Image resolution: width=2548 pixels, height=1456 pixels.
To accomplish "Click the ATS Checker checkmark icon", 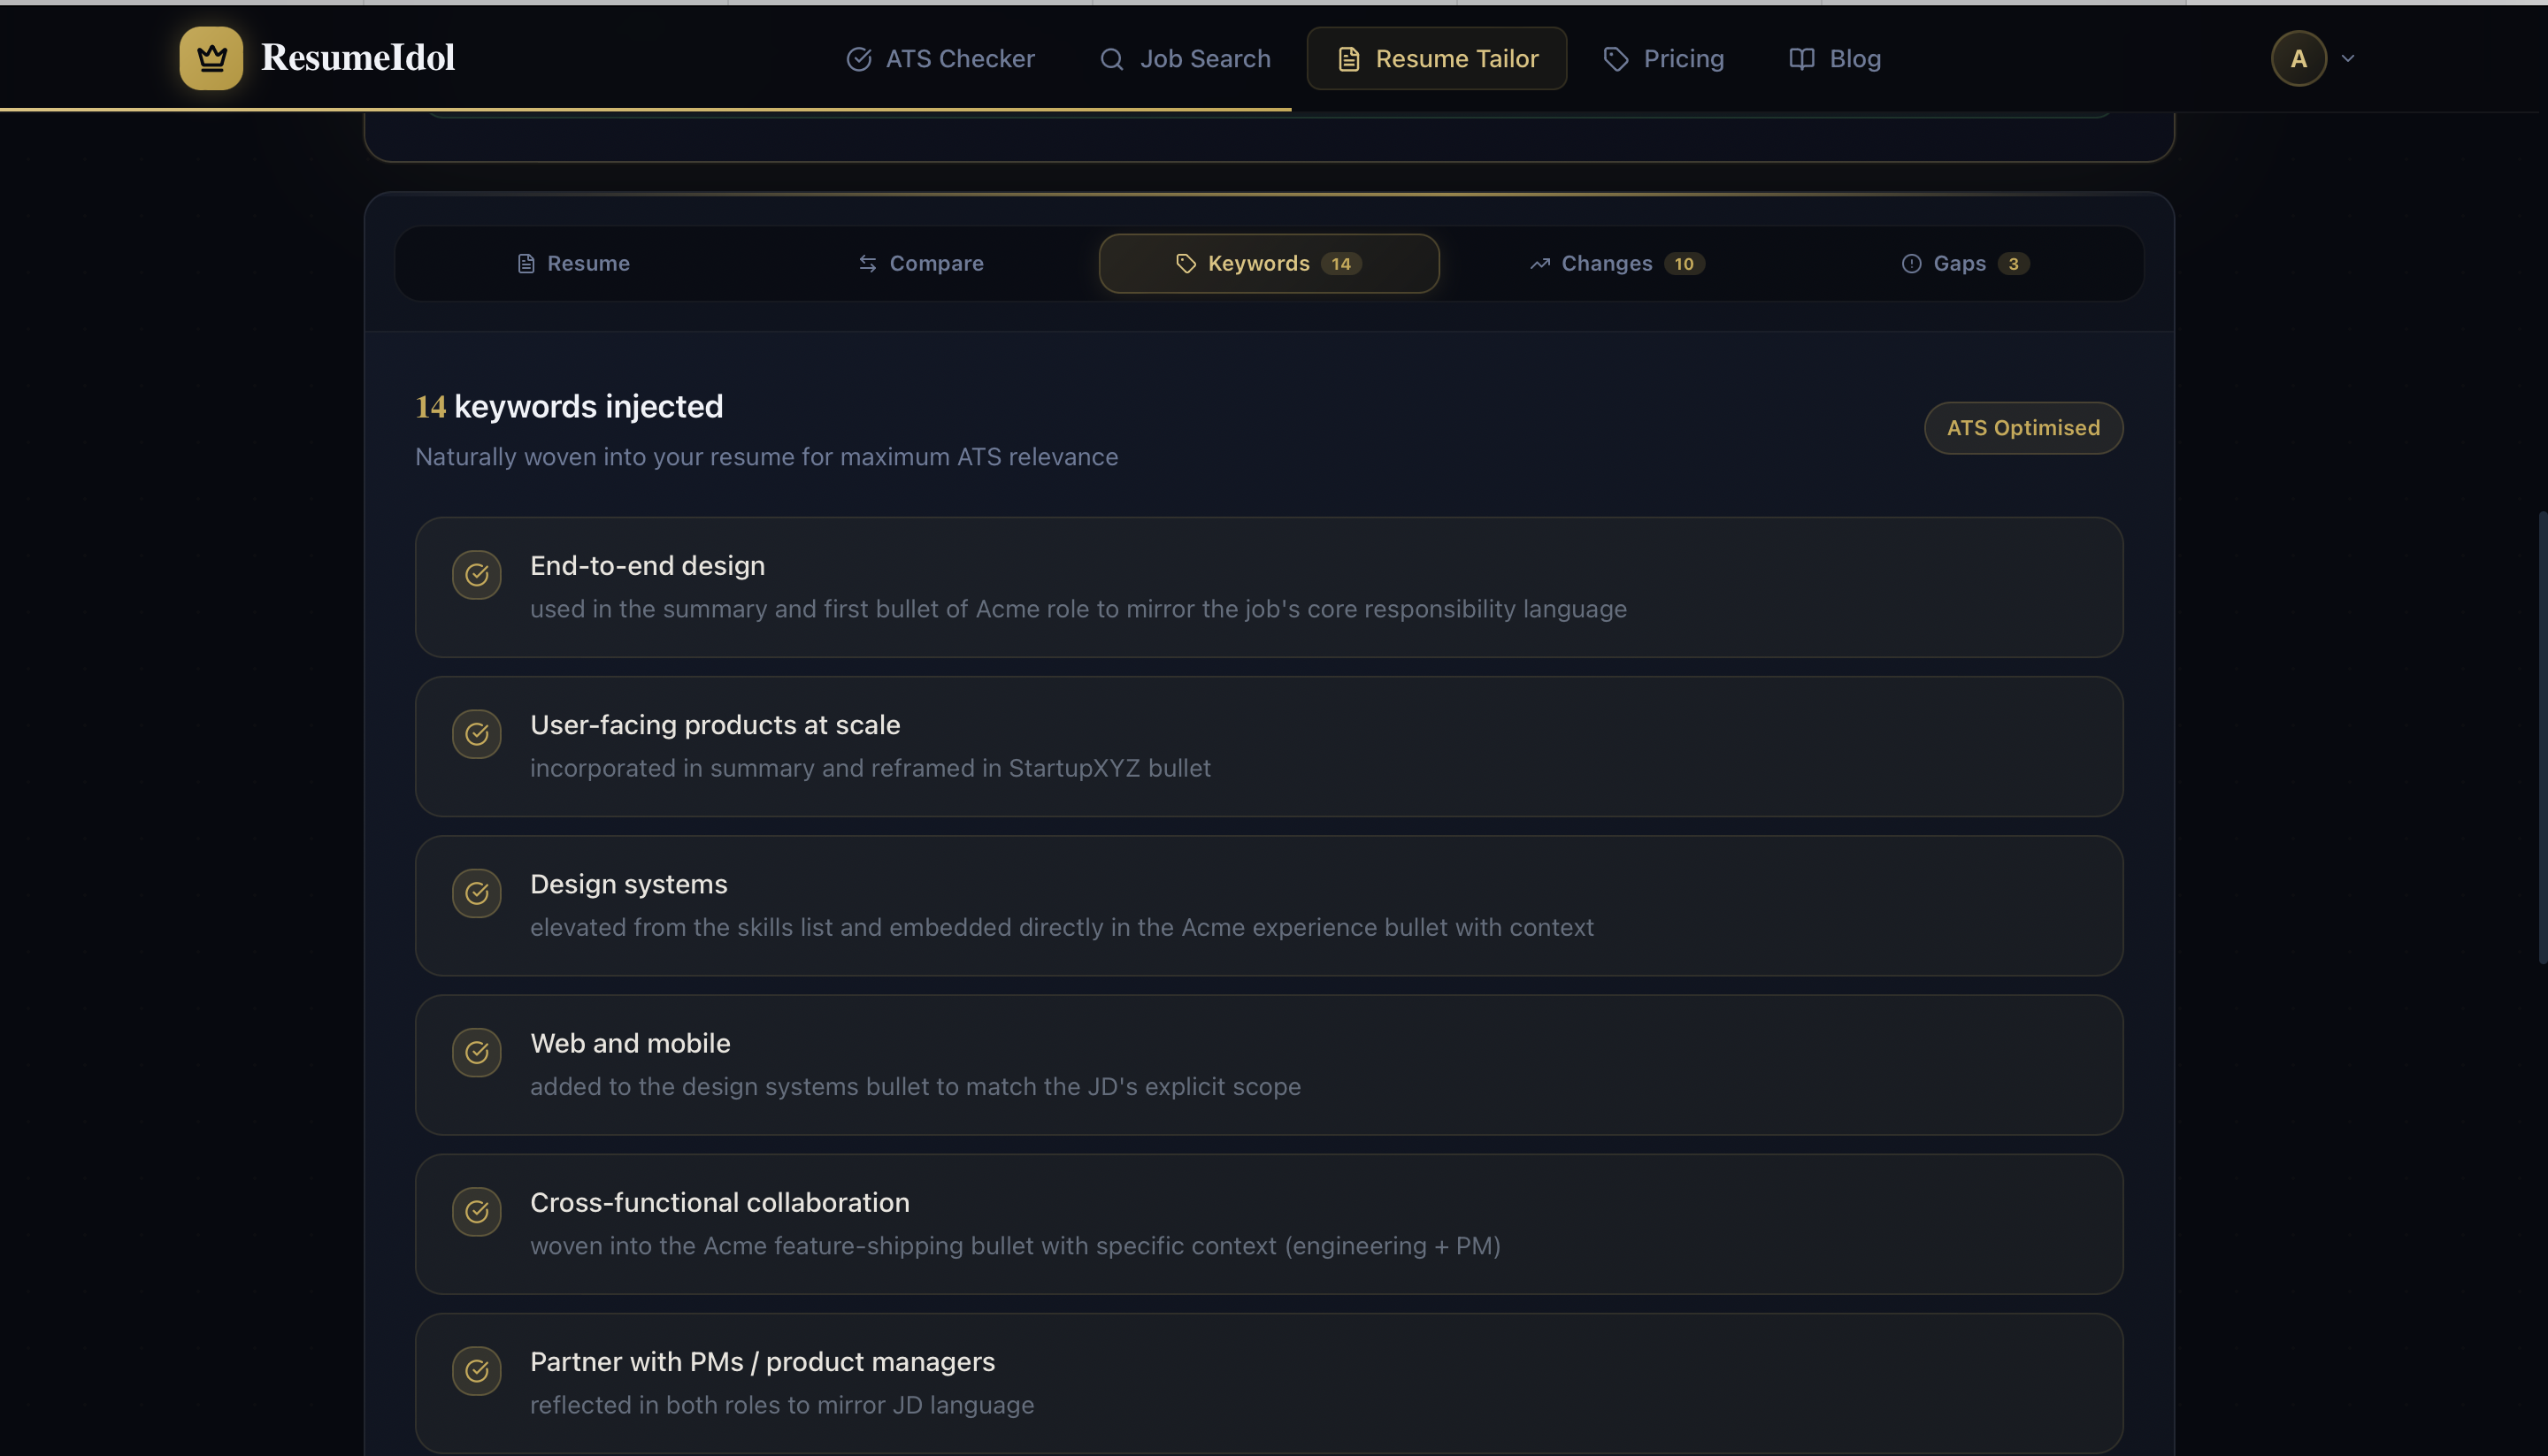I will pyautogui.click(x=858, y=59).
